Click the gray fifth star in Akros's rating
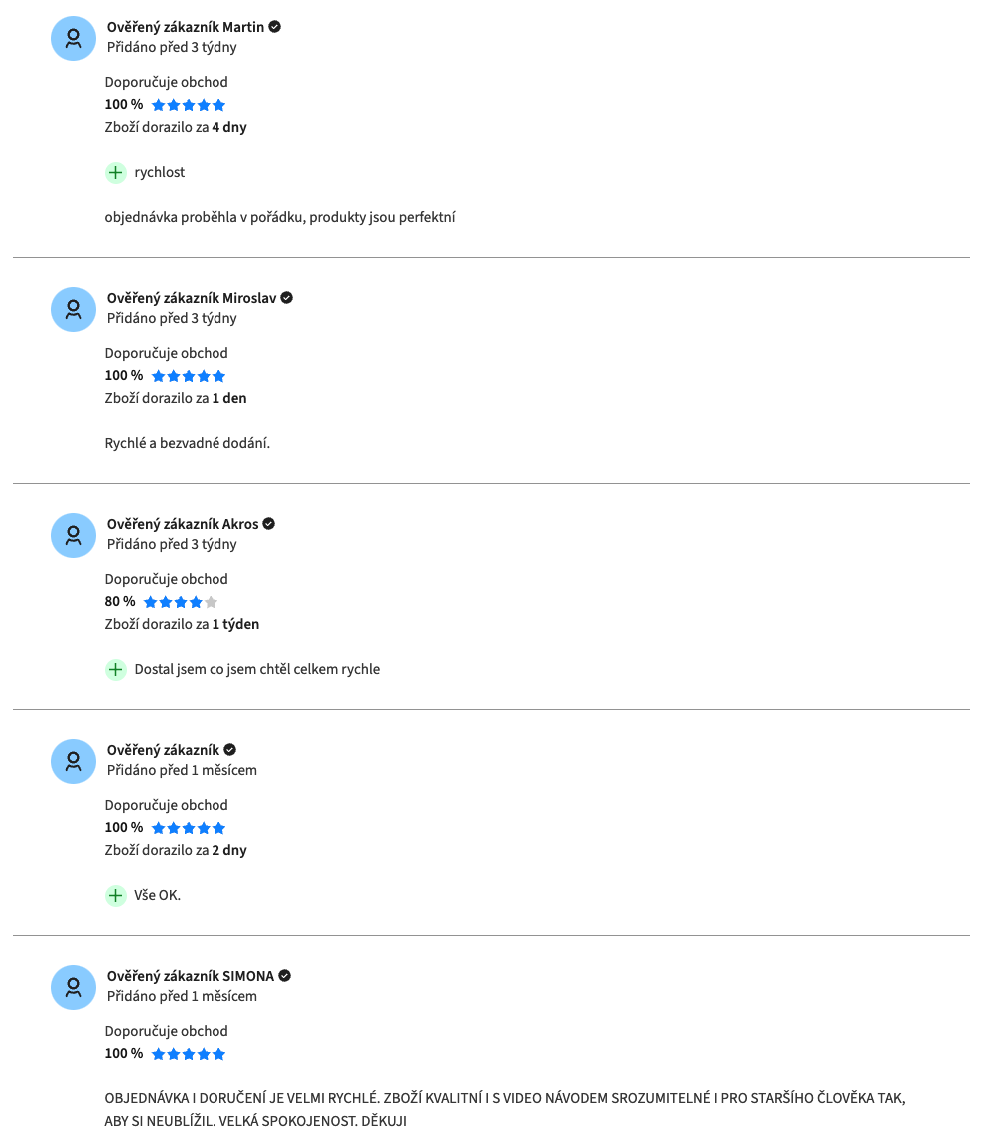 point(211,602)
